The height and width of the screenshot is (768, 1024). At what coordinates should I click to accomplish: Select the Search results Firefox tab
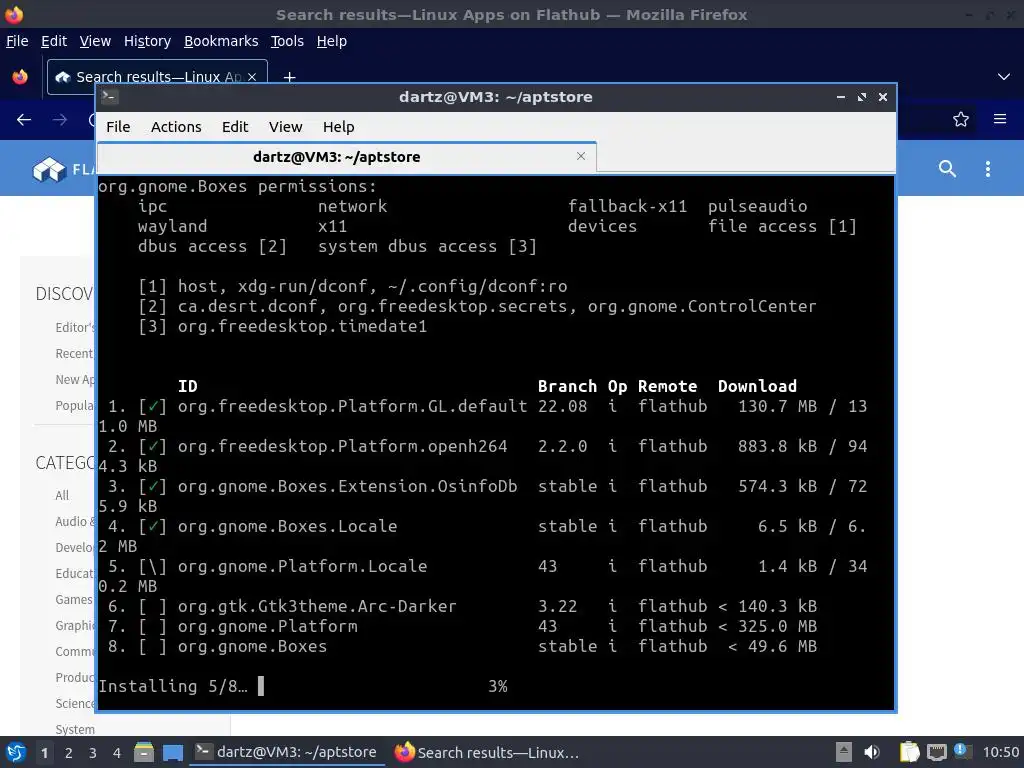[x=157, y=77]
